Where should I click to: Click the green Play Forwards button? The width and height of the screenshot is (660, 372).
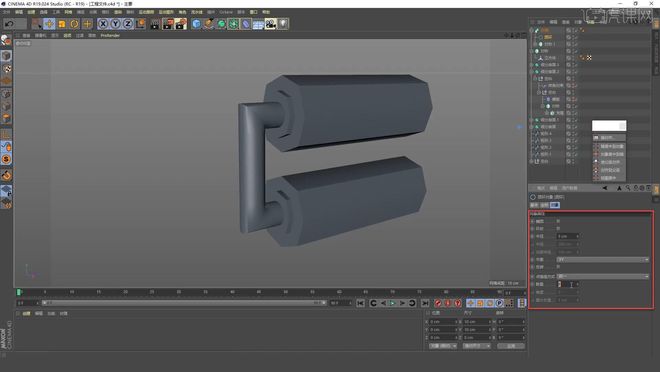393,303
